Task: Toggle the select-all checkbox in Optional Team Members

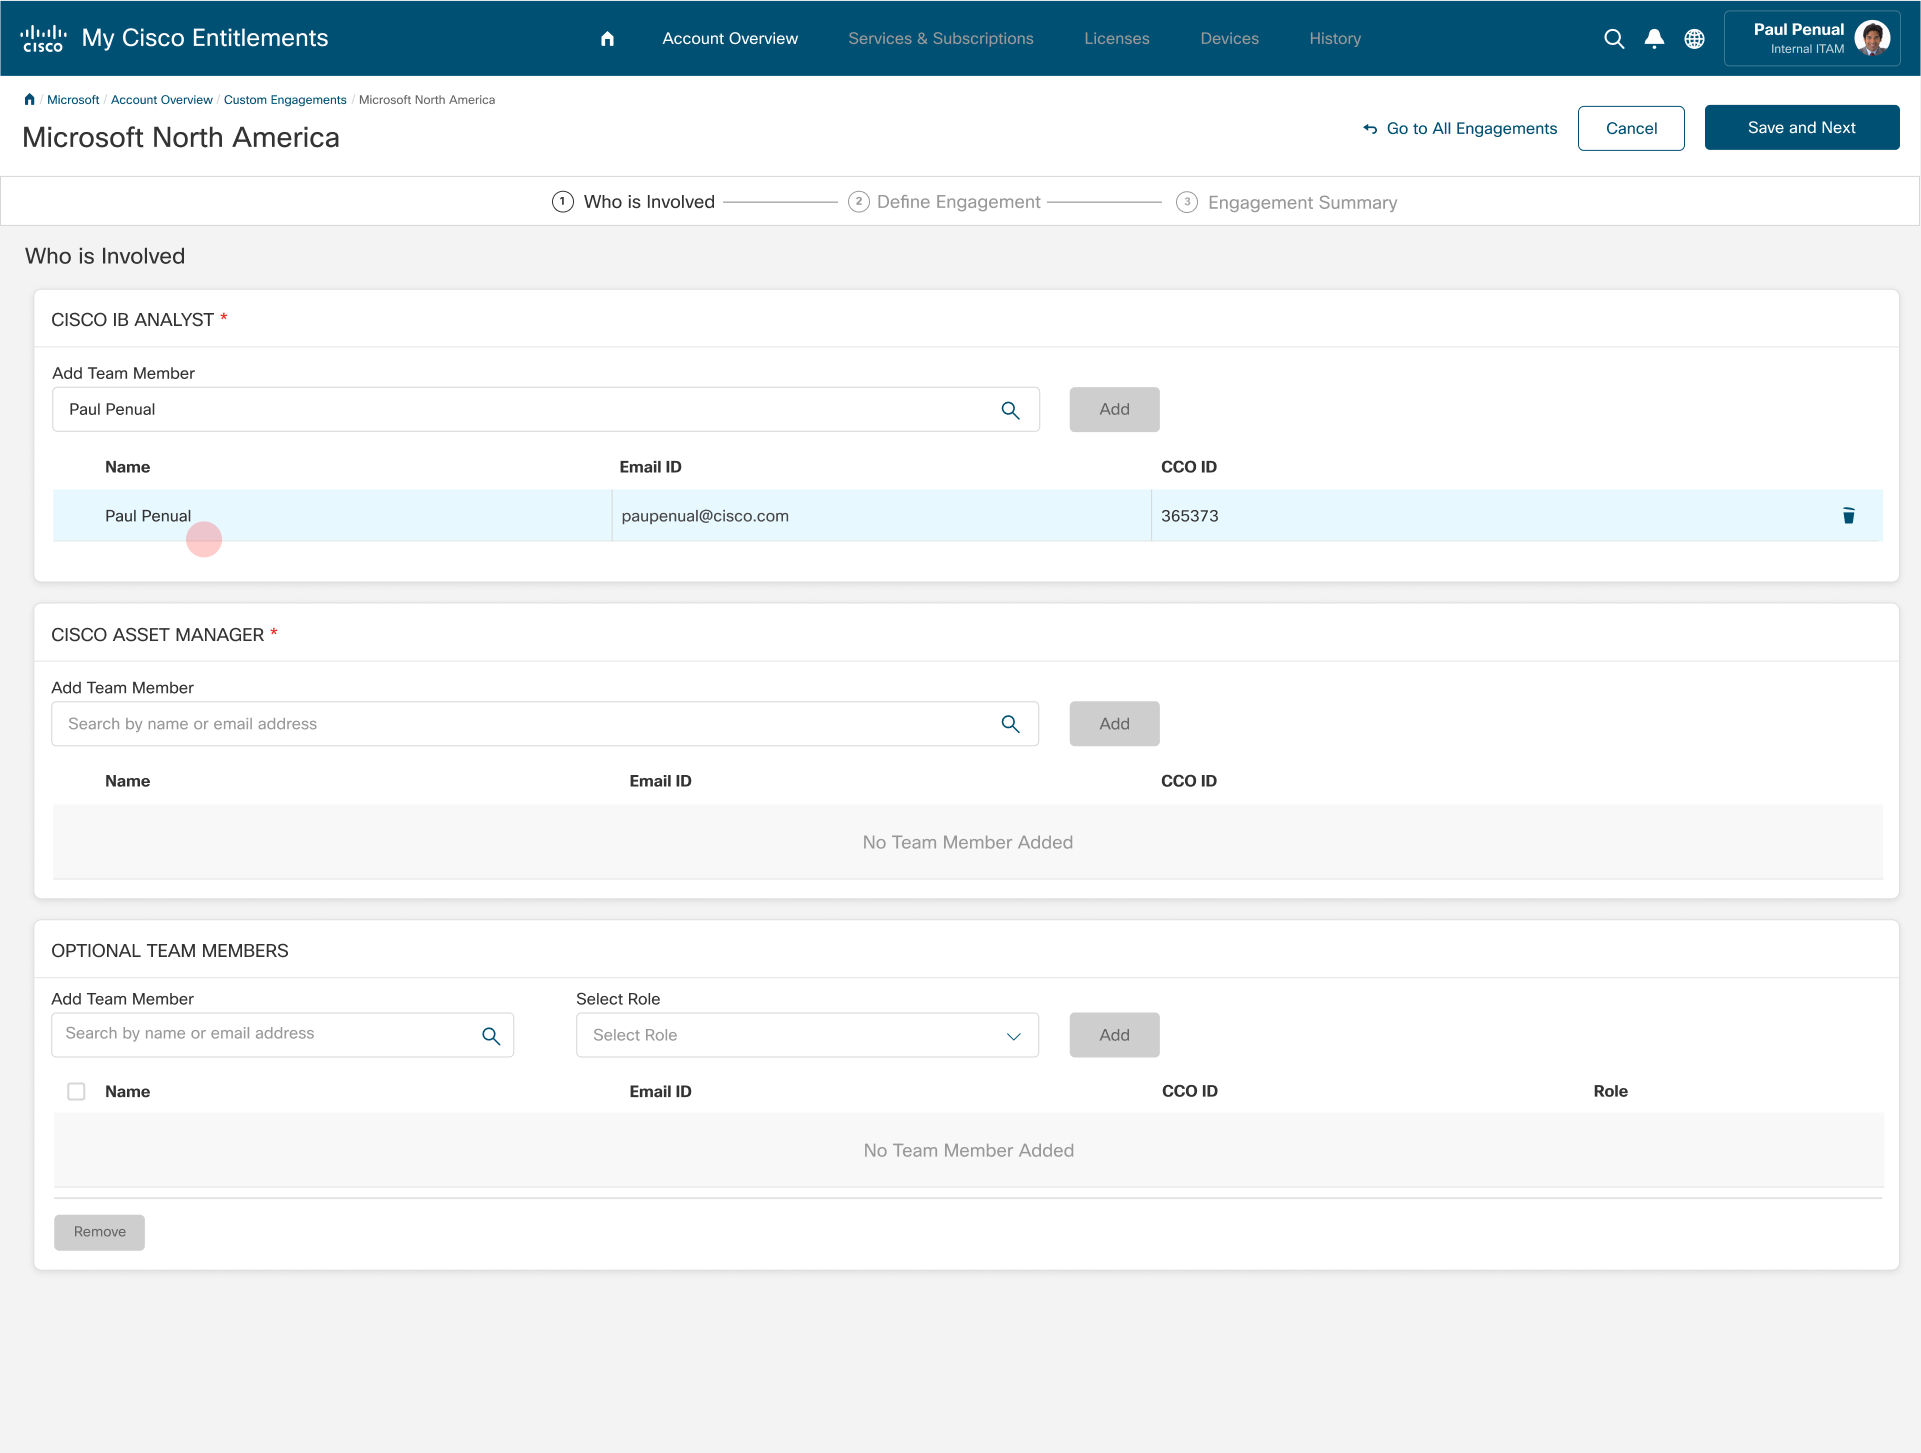Action: point(76,1092)
